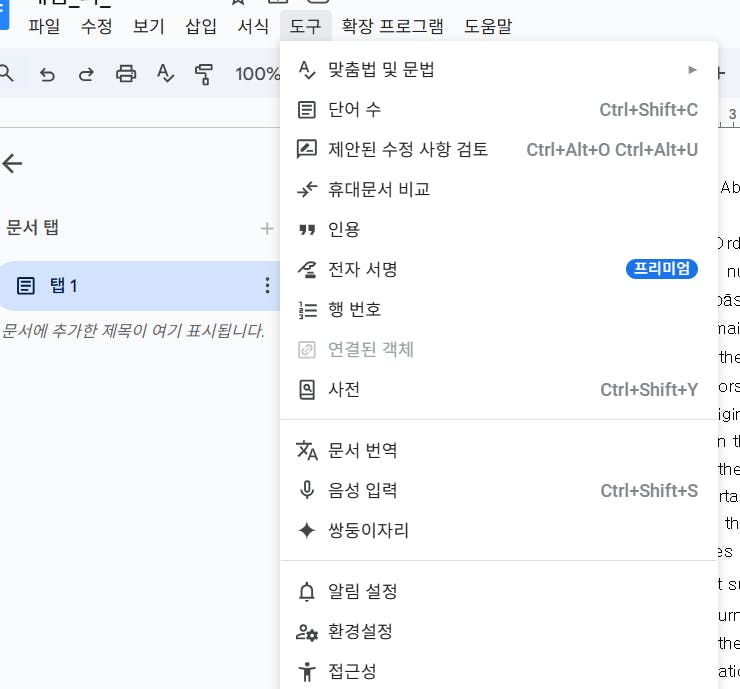
Task: Open 알림 설정 menu item
Action: [498, 591]
